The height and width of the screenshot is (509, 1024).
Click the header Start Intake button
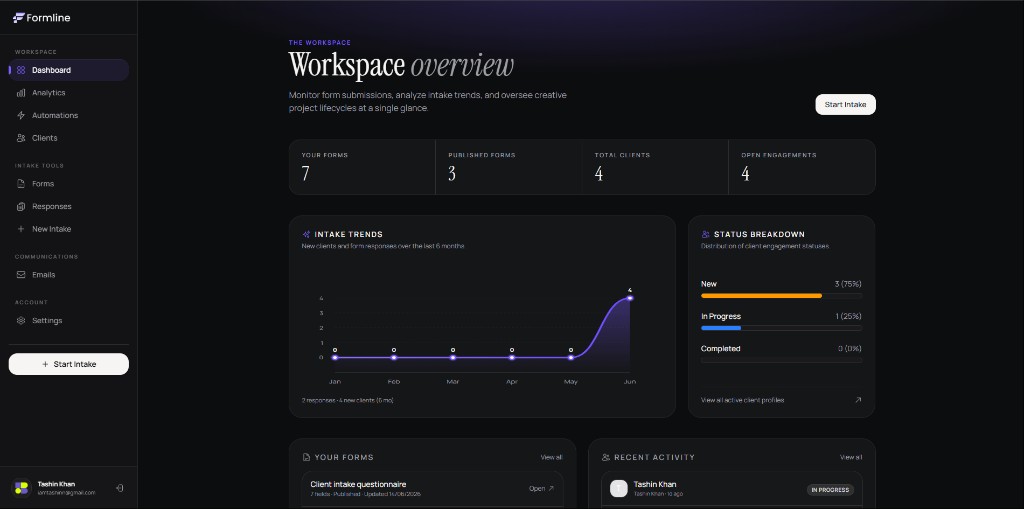845,105
